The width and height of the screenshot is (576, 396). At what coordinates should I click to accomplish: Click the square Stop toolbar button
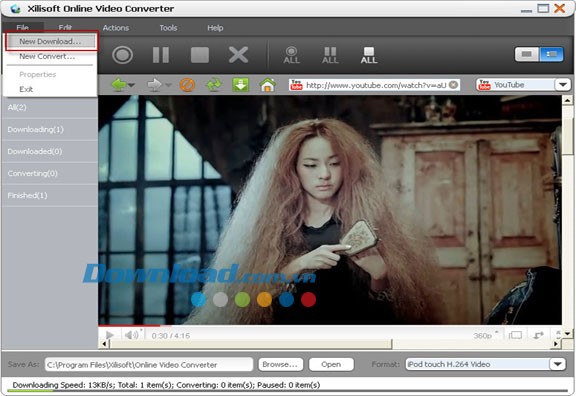pos(200,55)
